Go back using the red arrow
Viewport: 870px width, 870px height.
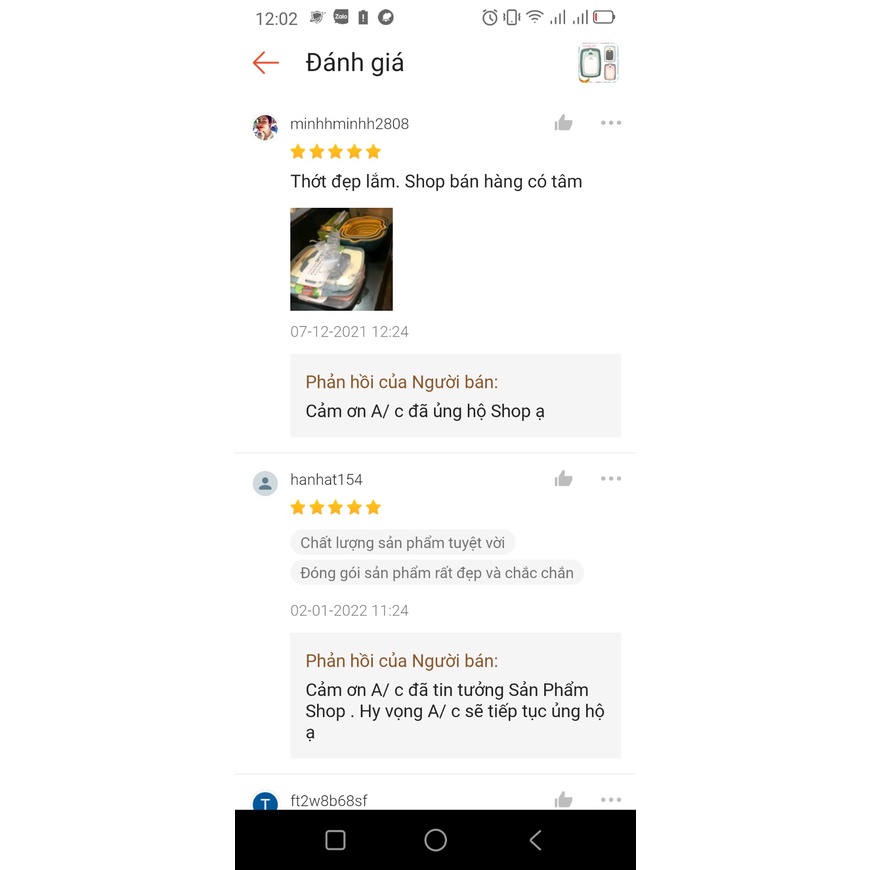[x=266, y=63]
